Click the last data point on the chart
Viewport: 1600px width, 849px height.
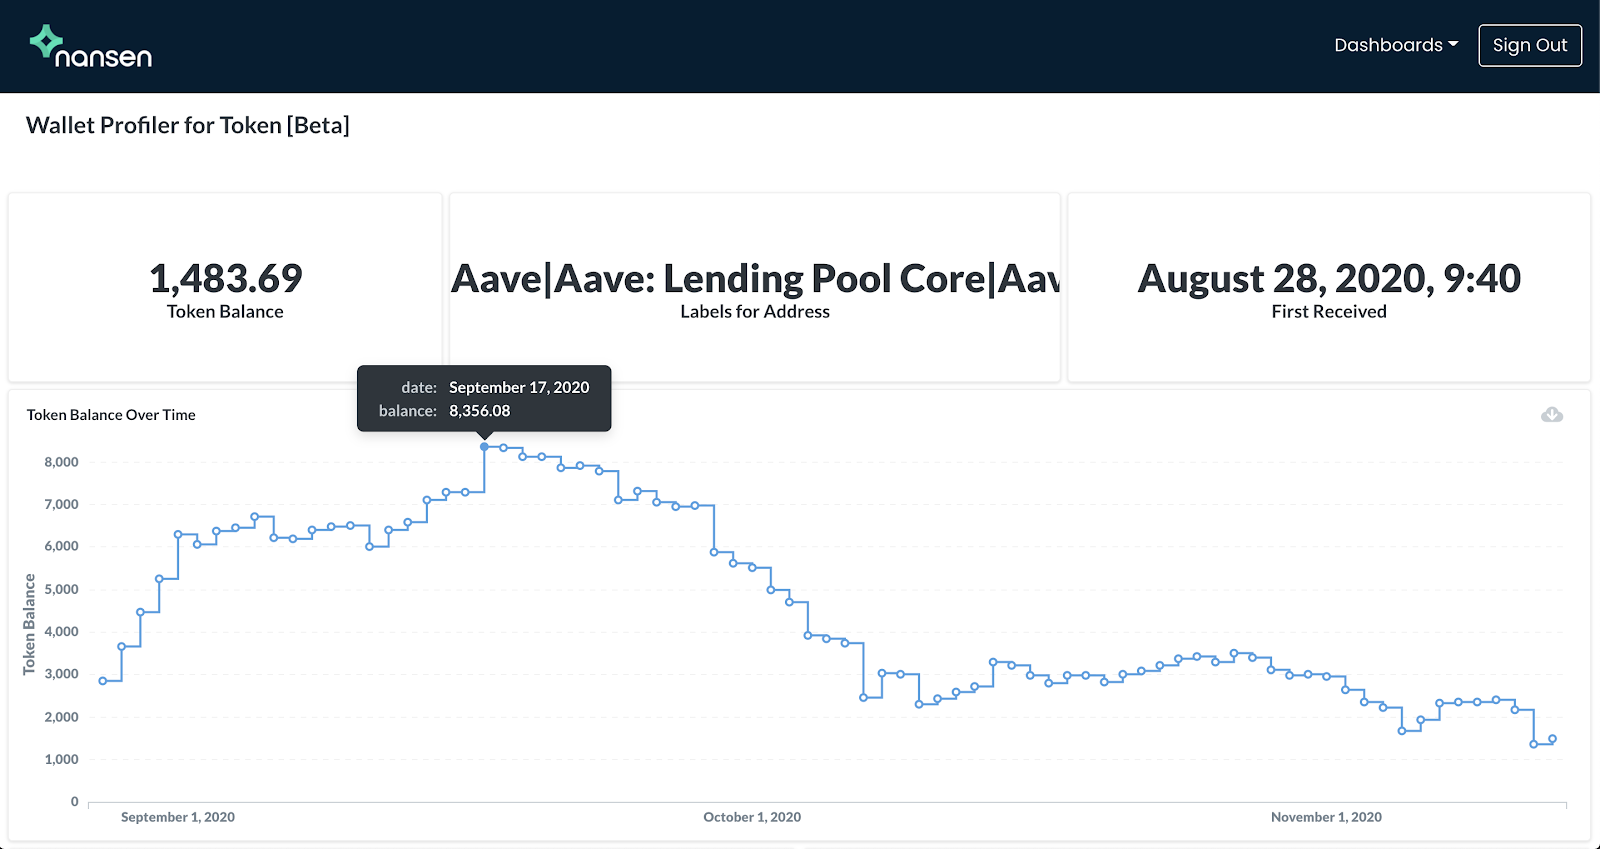point(1553,739)
